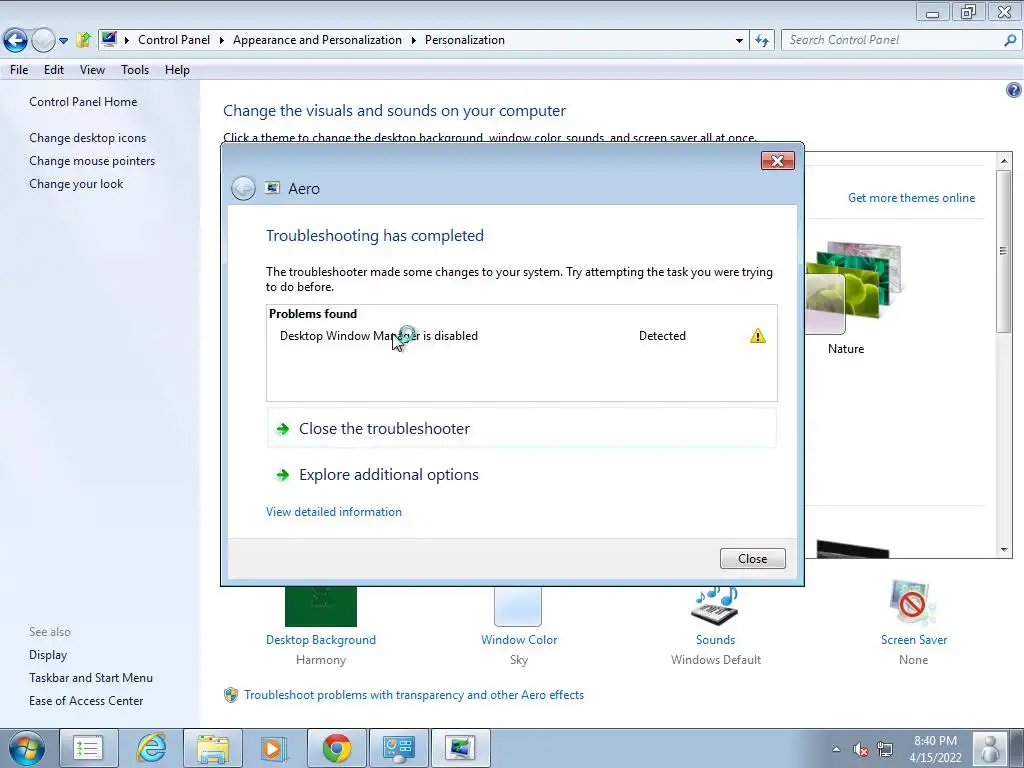
Task: Open Display under See also
Action: click(x=48, y=654)
